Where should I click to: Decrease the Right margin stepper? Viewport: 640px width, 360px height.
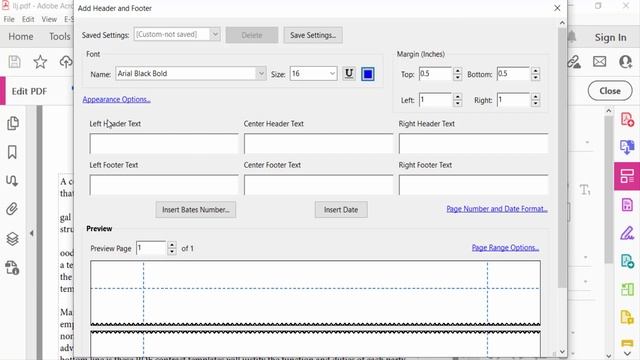[x=536, y=103]
